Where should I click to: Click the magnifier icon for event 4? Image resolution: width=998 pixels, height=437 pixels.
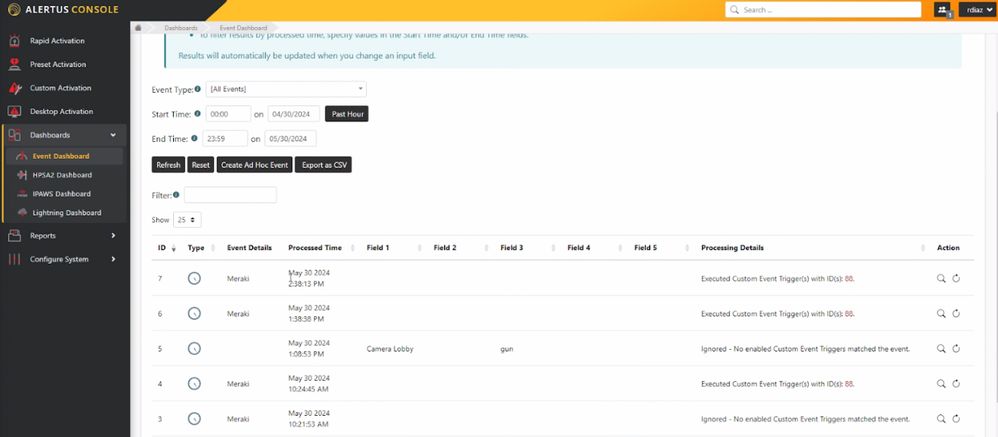pyautogui.click(x=941, y=383)
